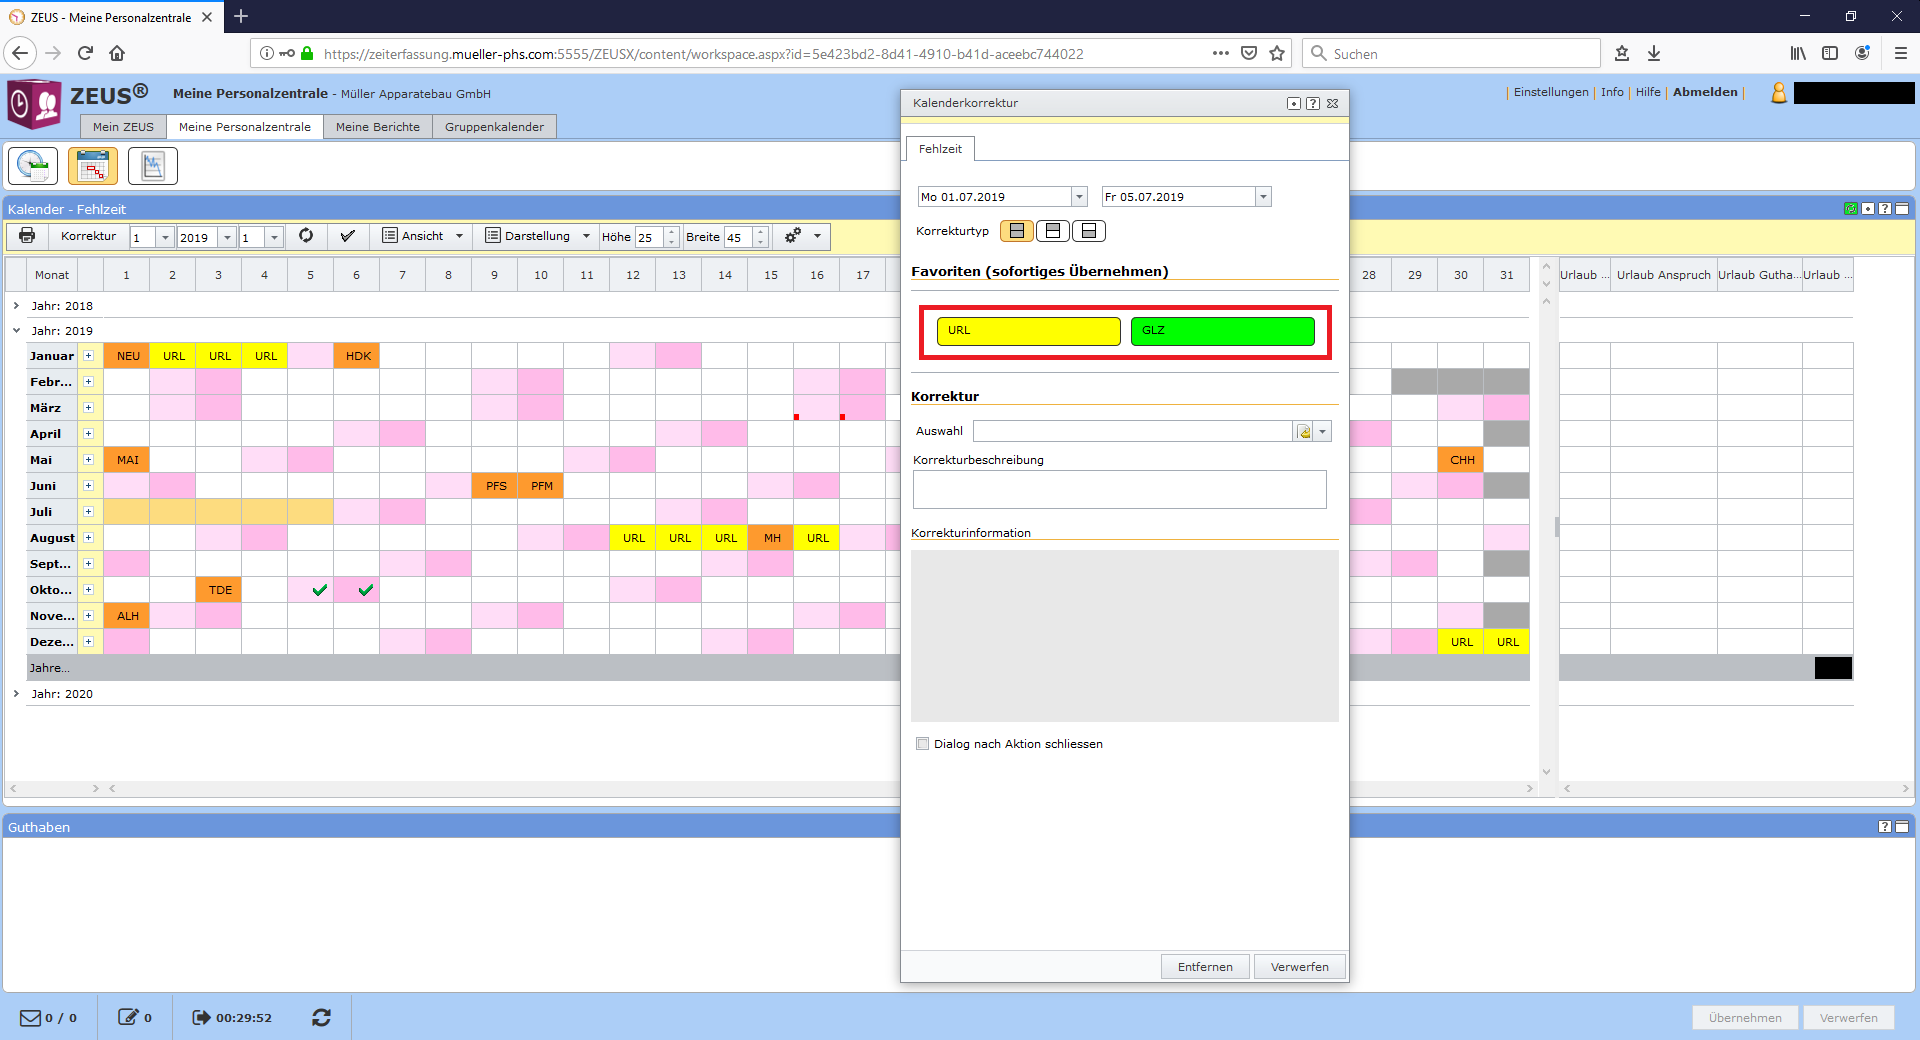This screenshot has width=1920, height=1040.
Task: Switch to the Gruppenkalender tab
Action: (494, 127)
